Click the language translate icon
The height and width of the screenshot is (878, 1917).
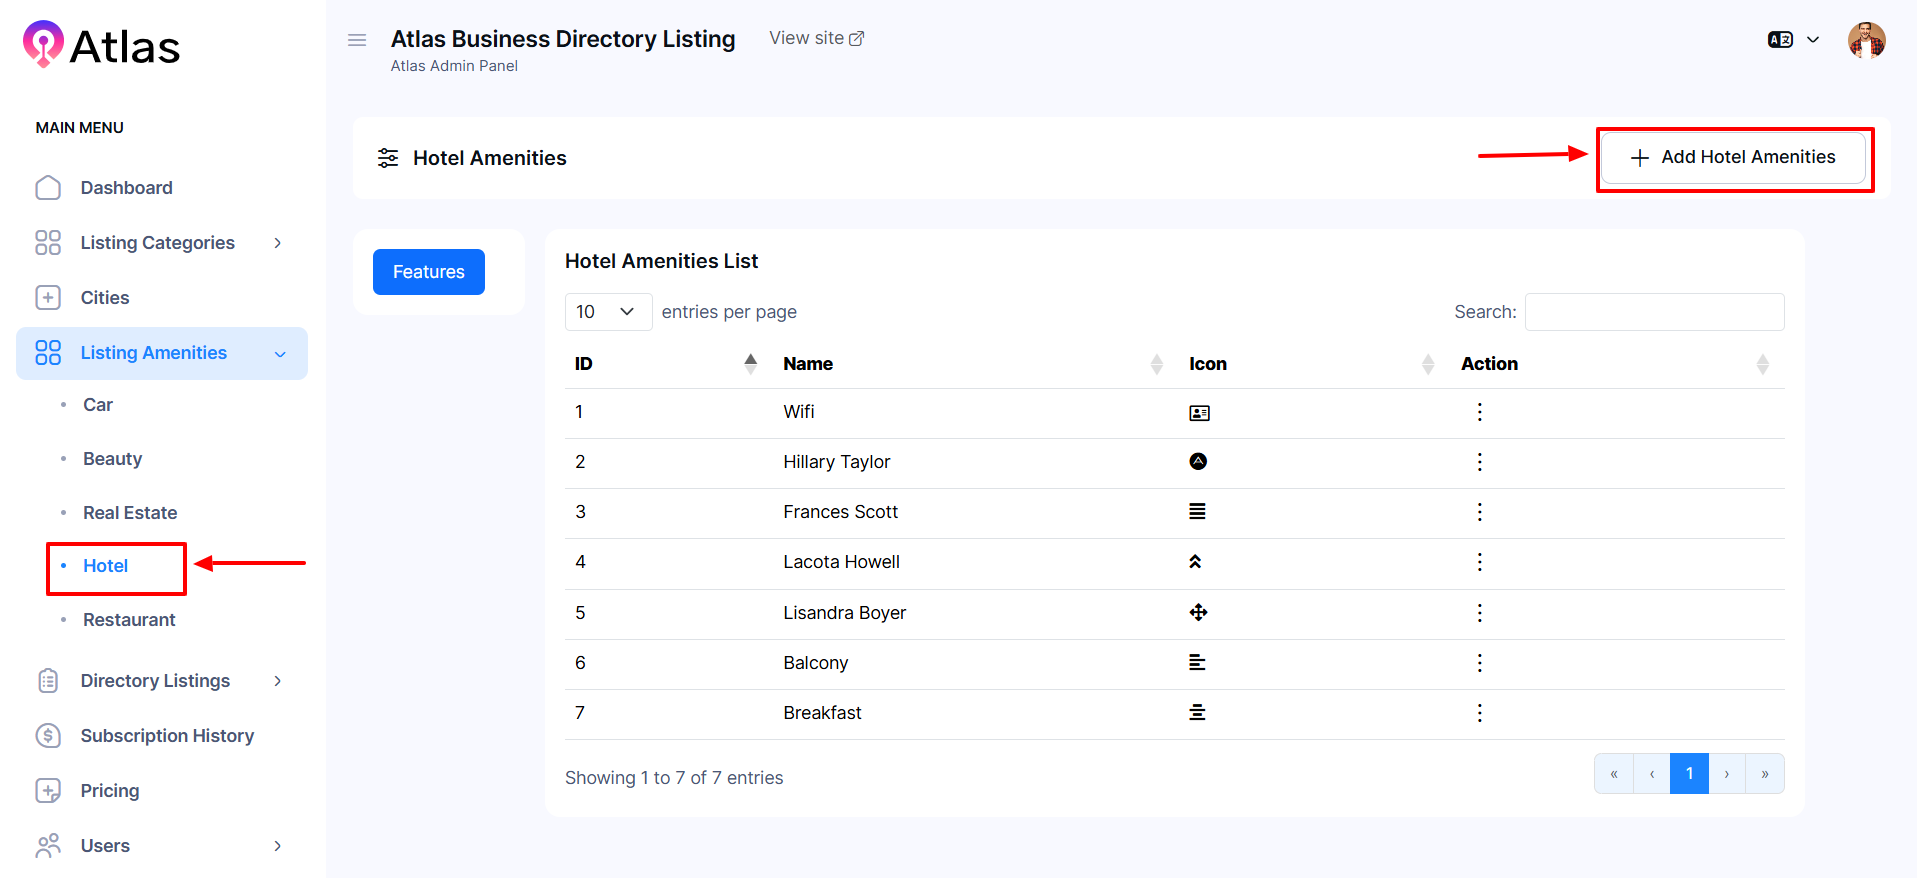coord(1780,40)
